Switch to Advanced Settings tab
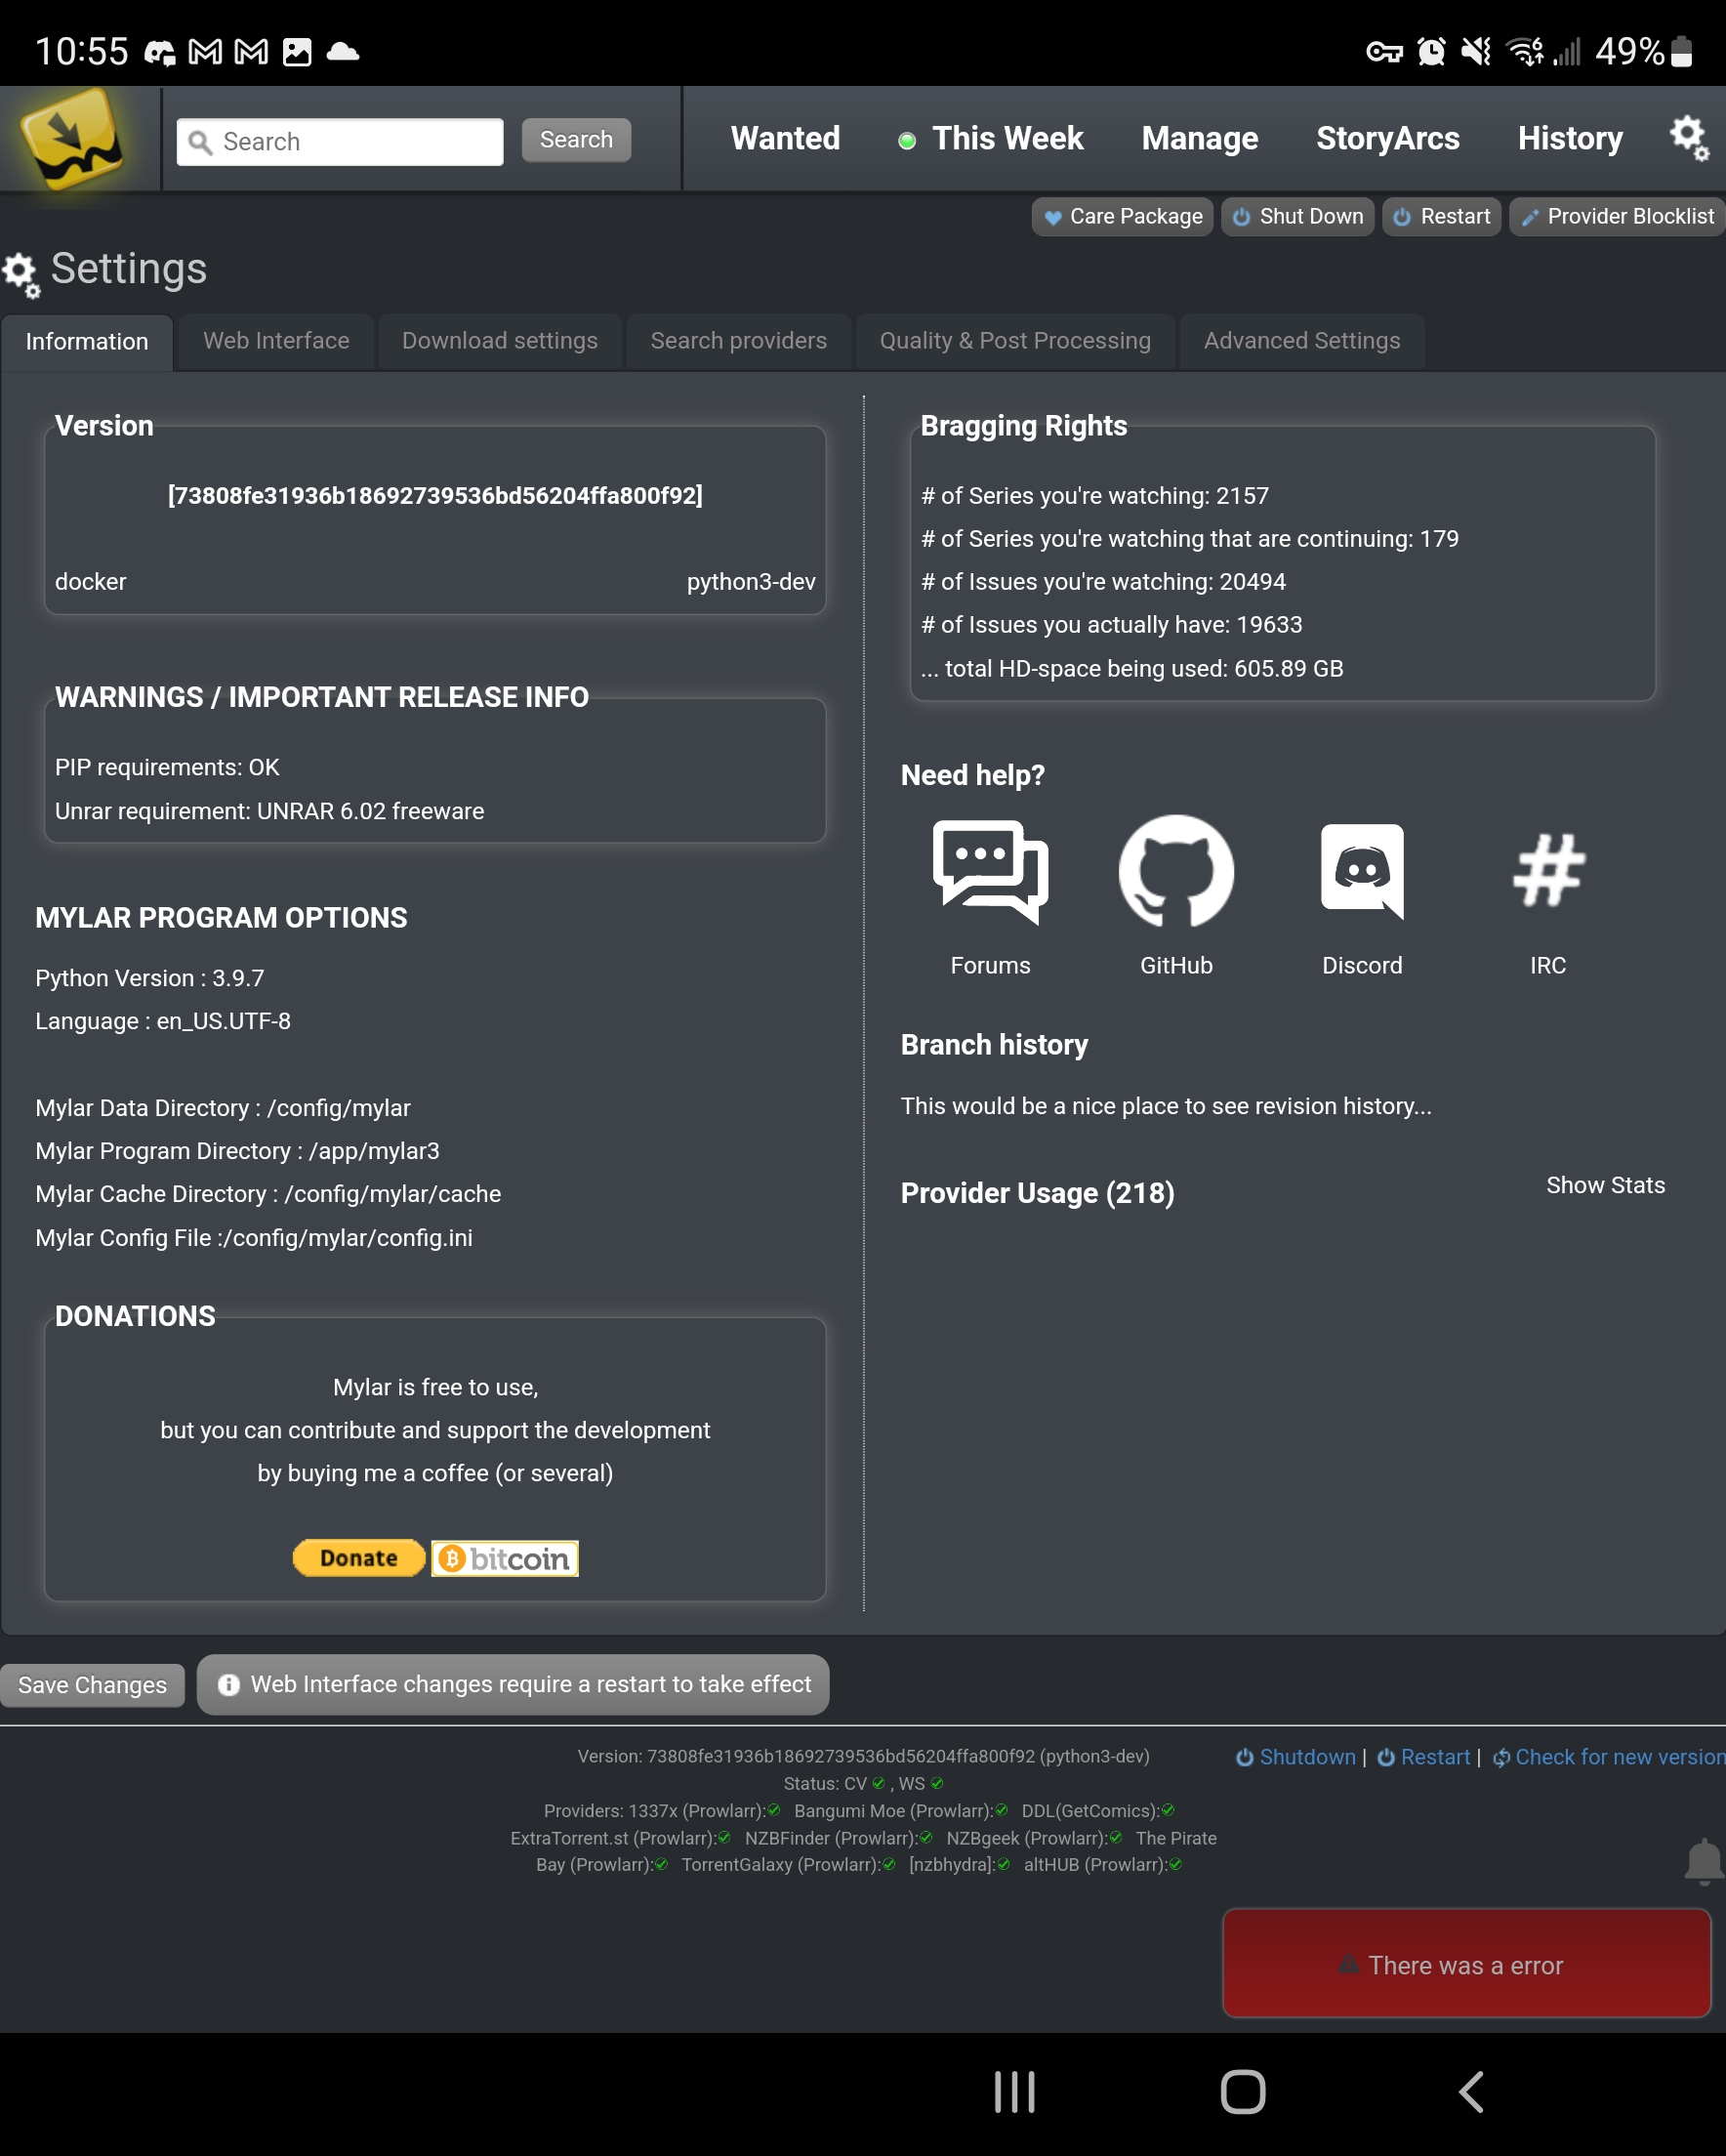This screenshot has height=2156, width=1726. (x=1302, y=341)
